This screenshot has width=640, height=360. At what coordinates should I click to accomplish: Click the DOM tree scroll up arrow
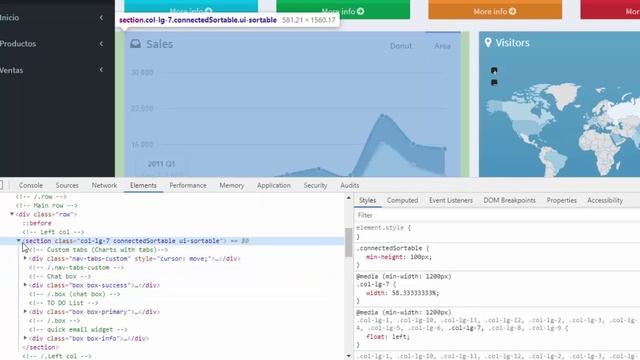point(349,198)
